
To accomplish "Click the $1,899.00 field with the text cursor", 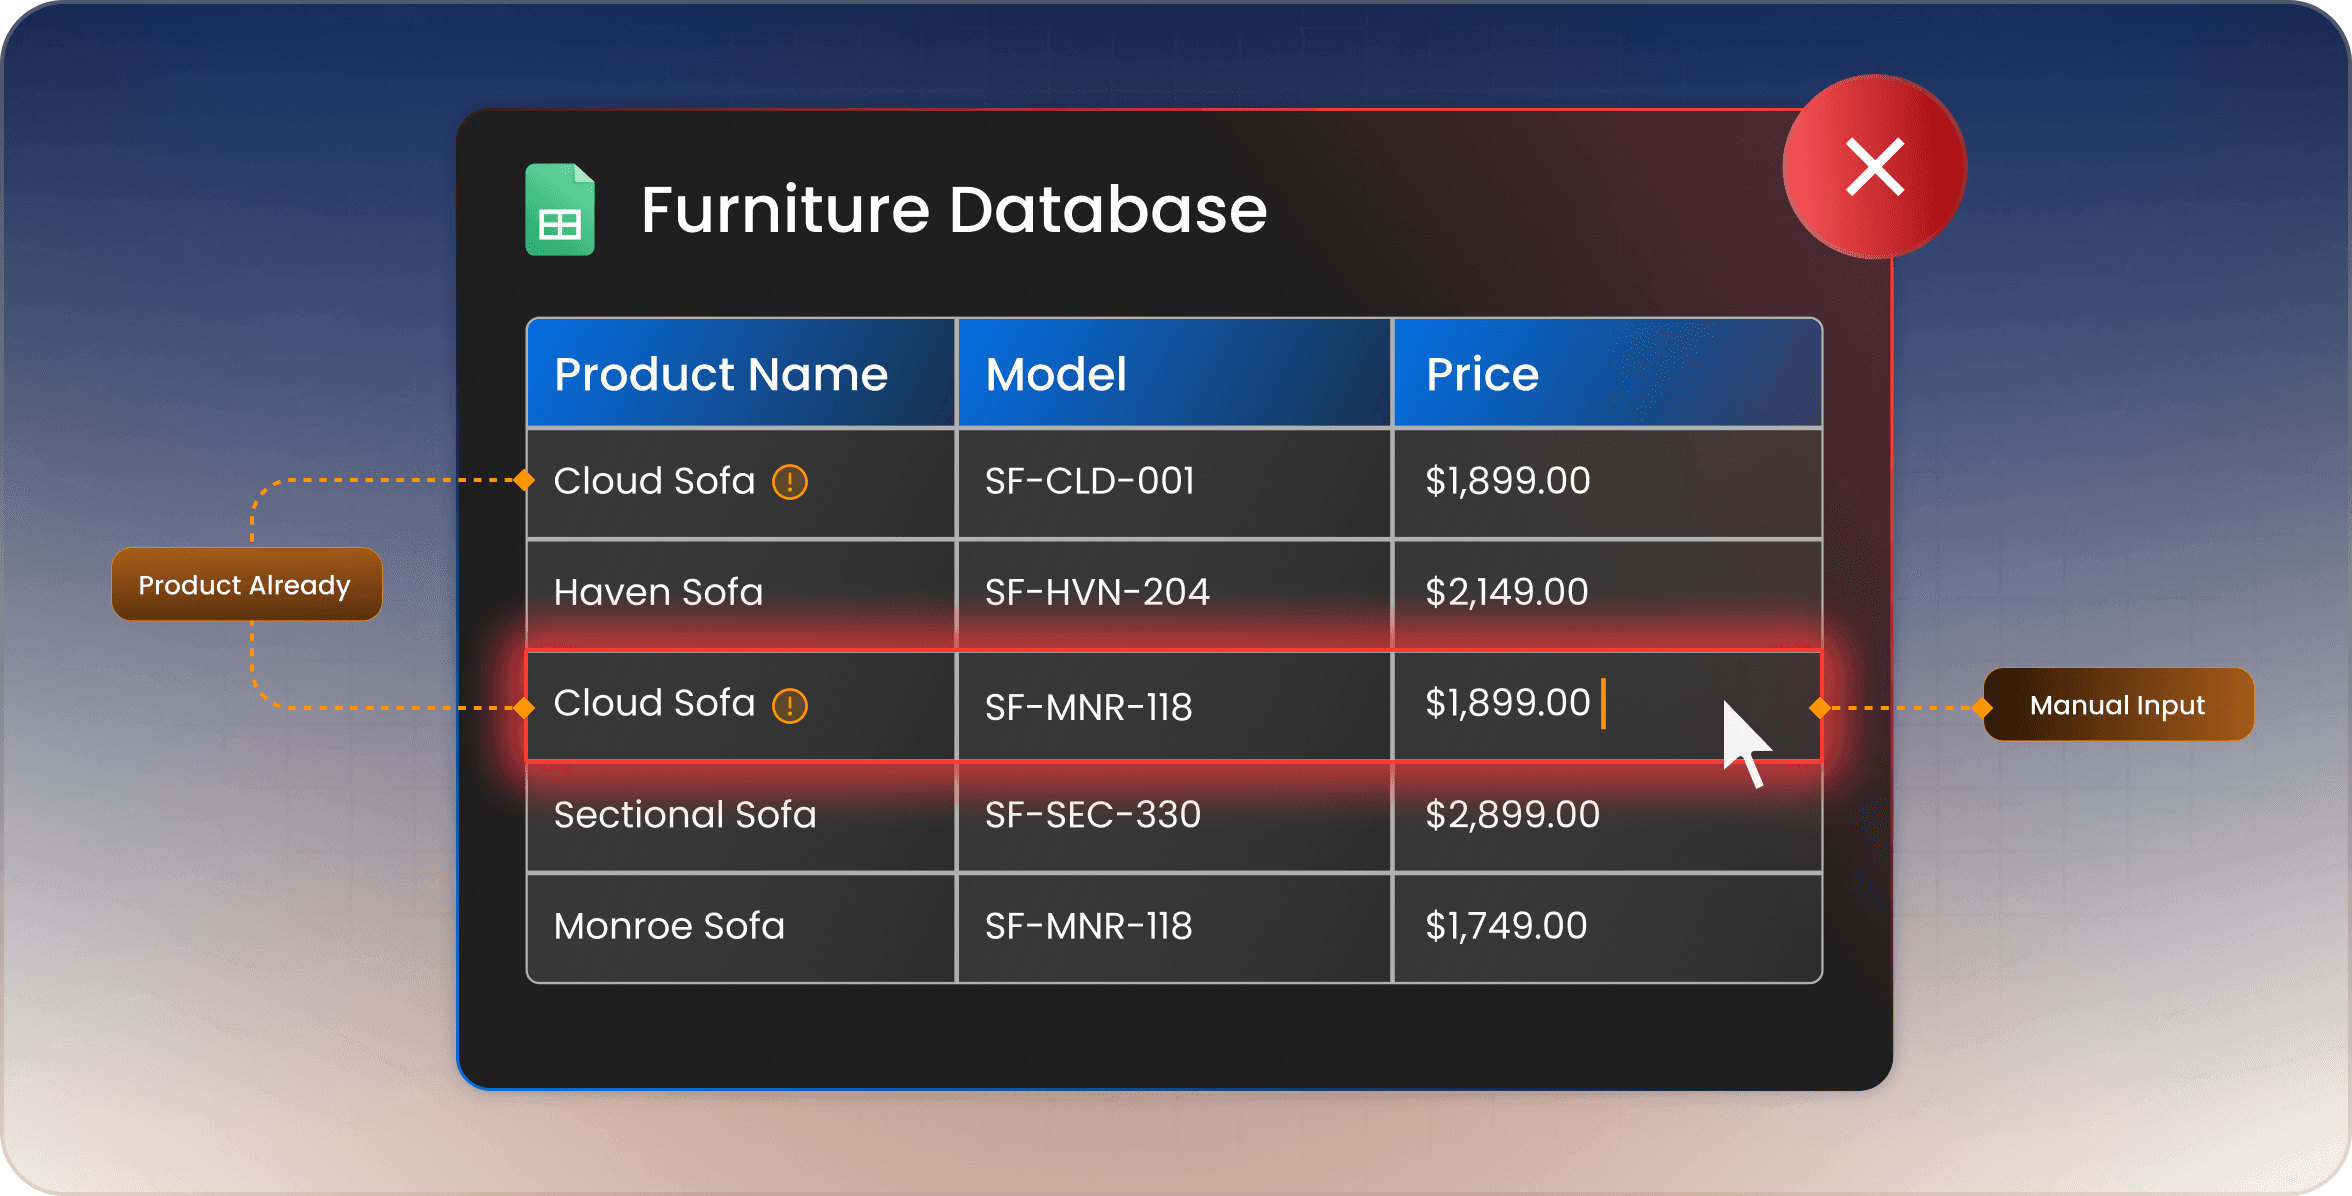I will 1607,706.
